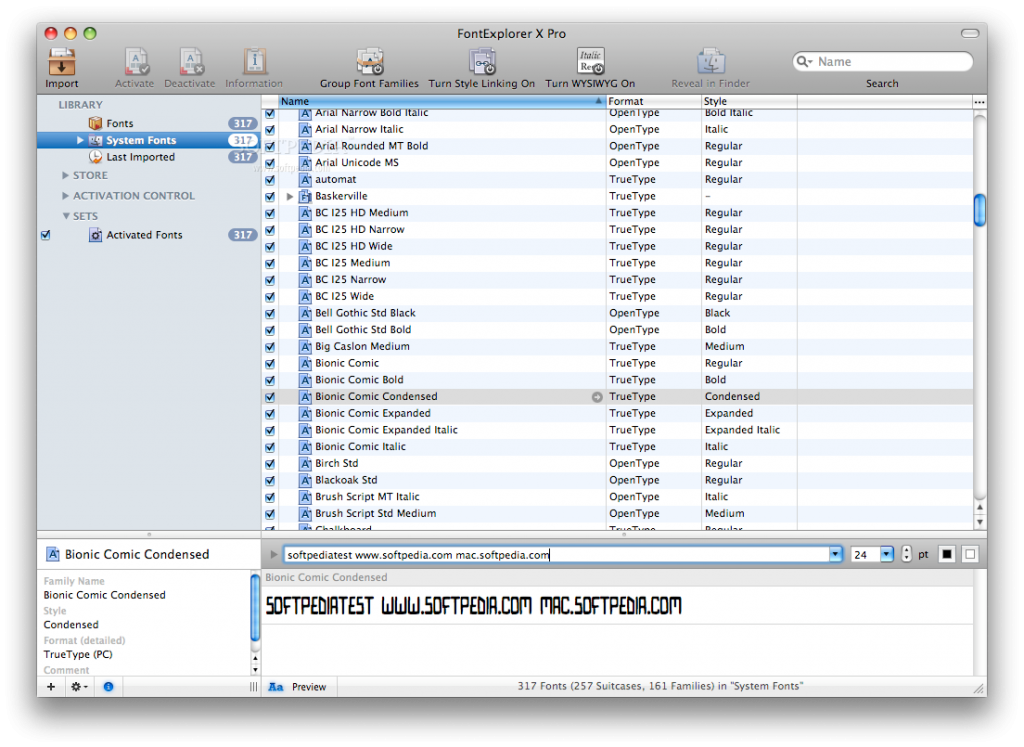Click the preview text input field
1024x747 pixels.
[557, 554]
